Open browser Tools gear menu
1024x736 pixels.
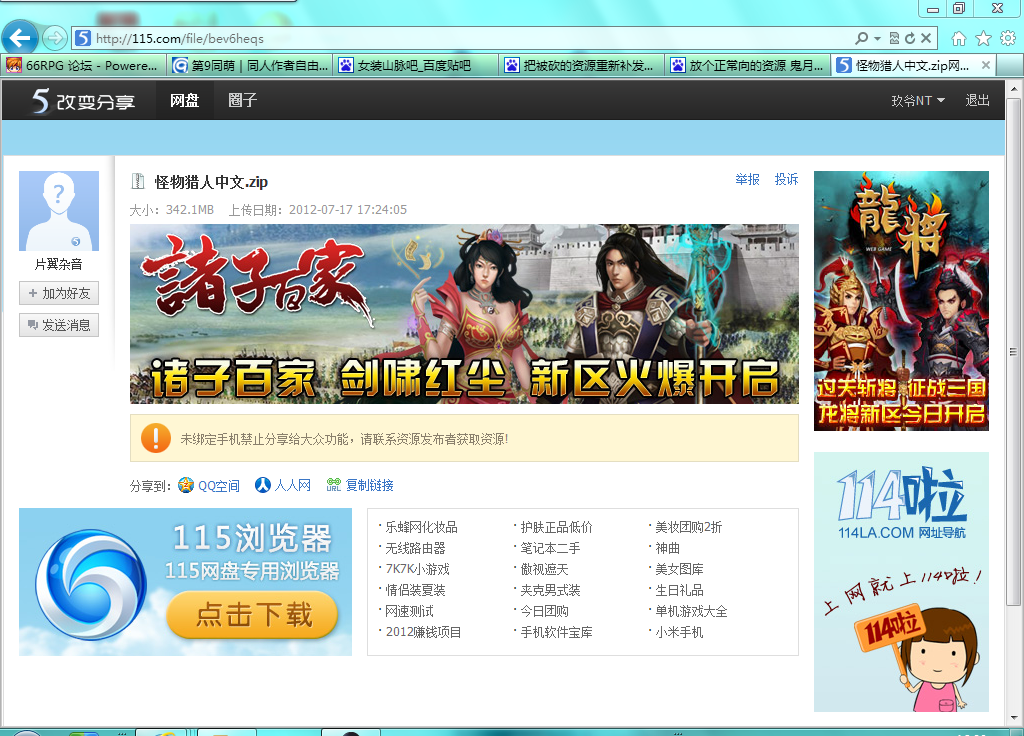(x=1008, y=39)
